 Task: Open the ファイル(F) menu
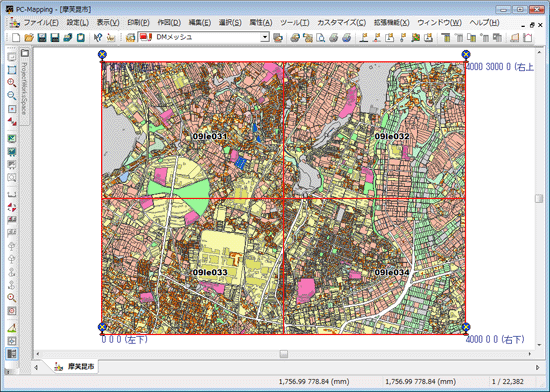41,23
